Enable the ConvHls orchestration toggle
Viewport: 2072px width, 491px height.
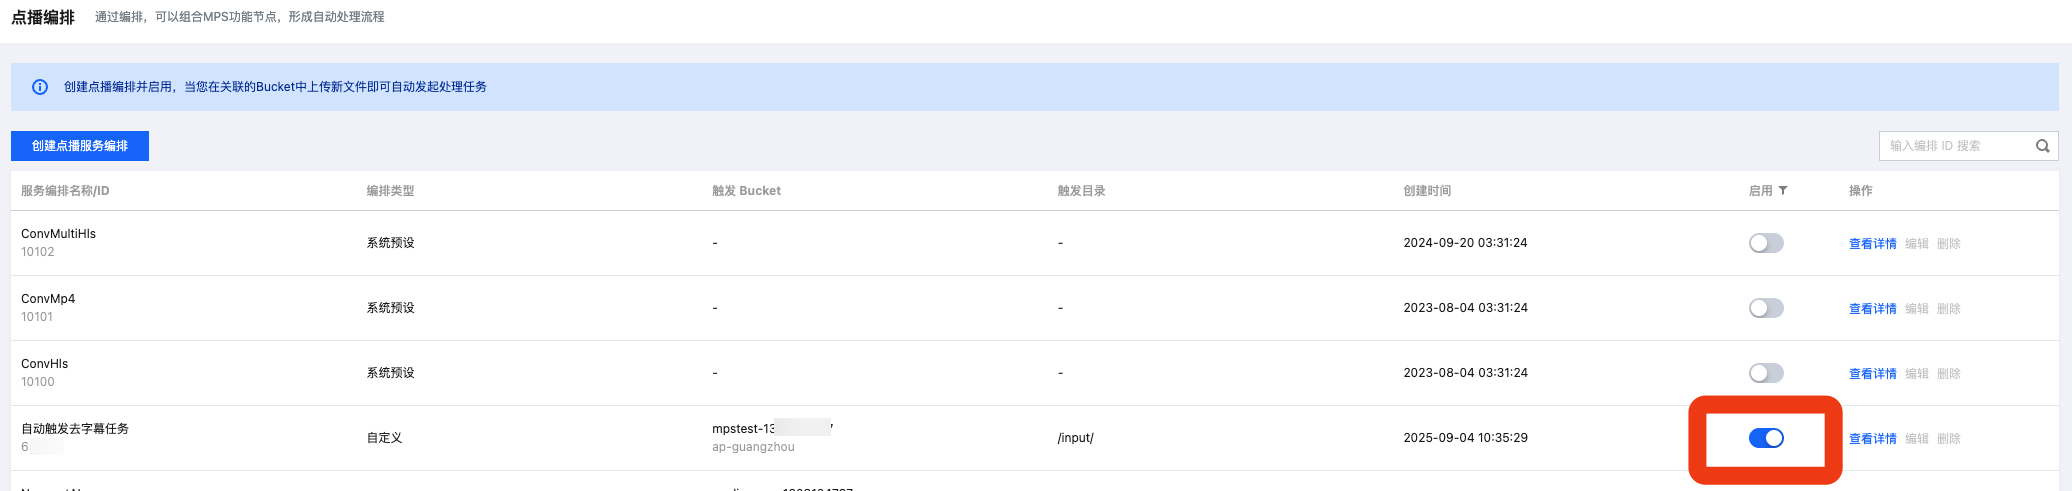[1766, 373]
